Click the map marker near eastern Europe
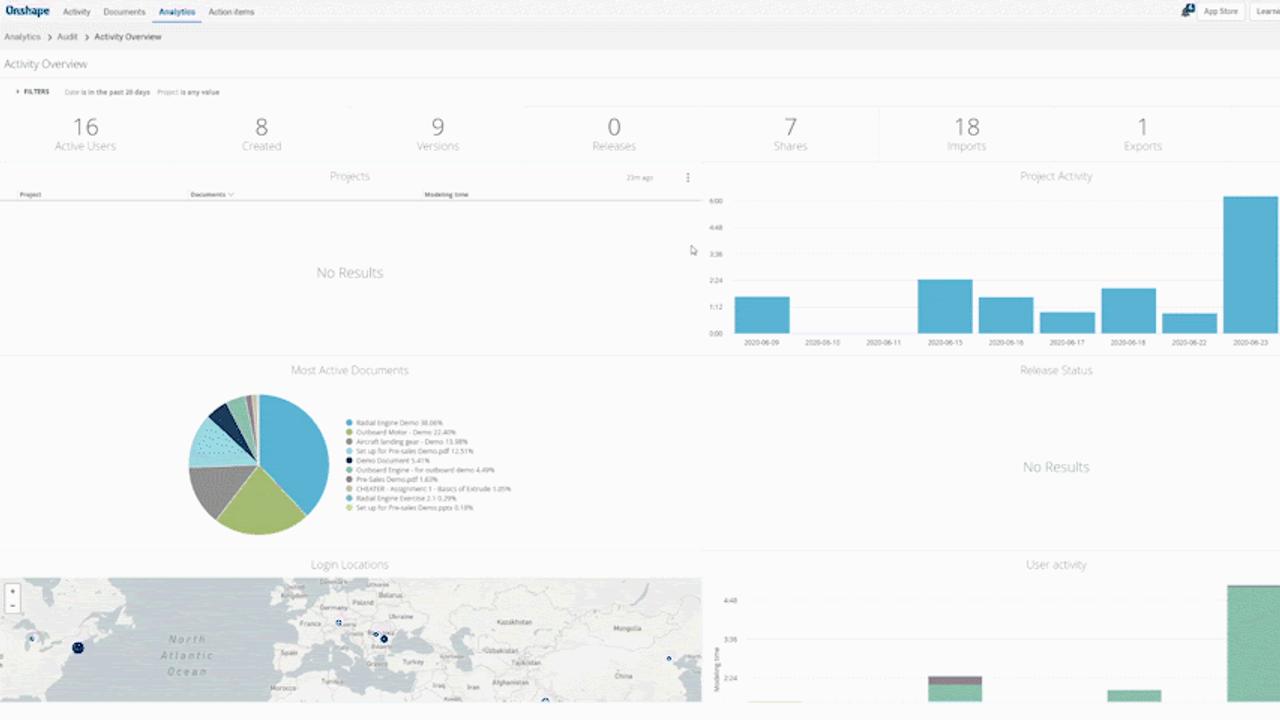 coord(383,637)
